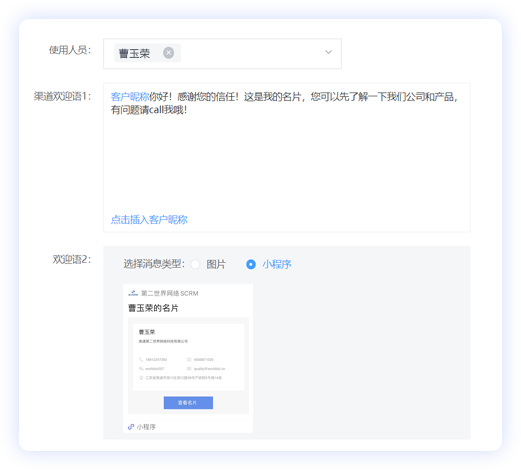This screenshot has height=470, width=521.
Task: Click the email envelope icon on the card
Action: [x=189, y=368]
